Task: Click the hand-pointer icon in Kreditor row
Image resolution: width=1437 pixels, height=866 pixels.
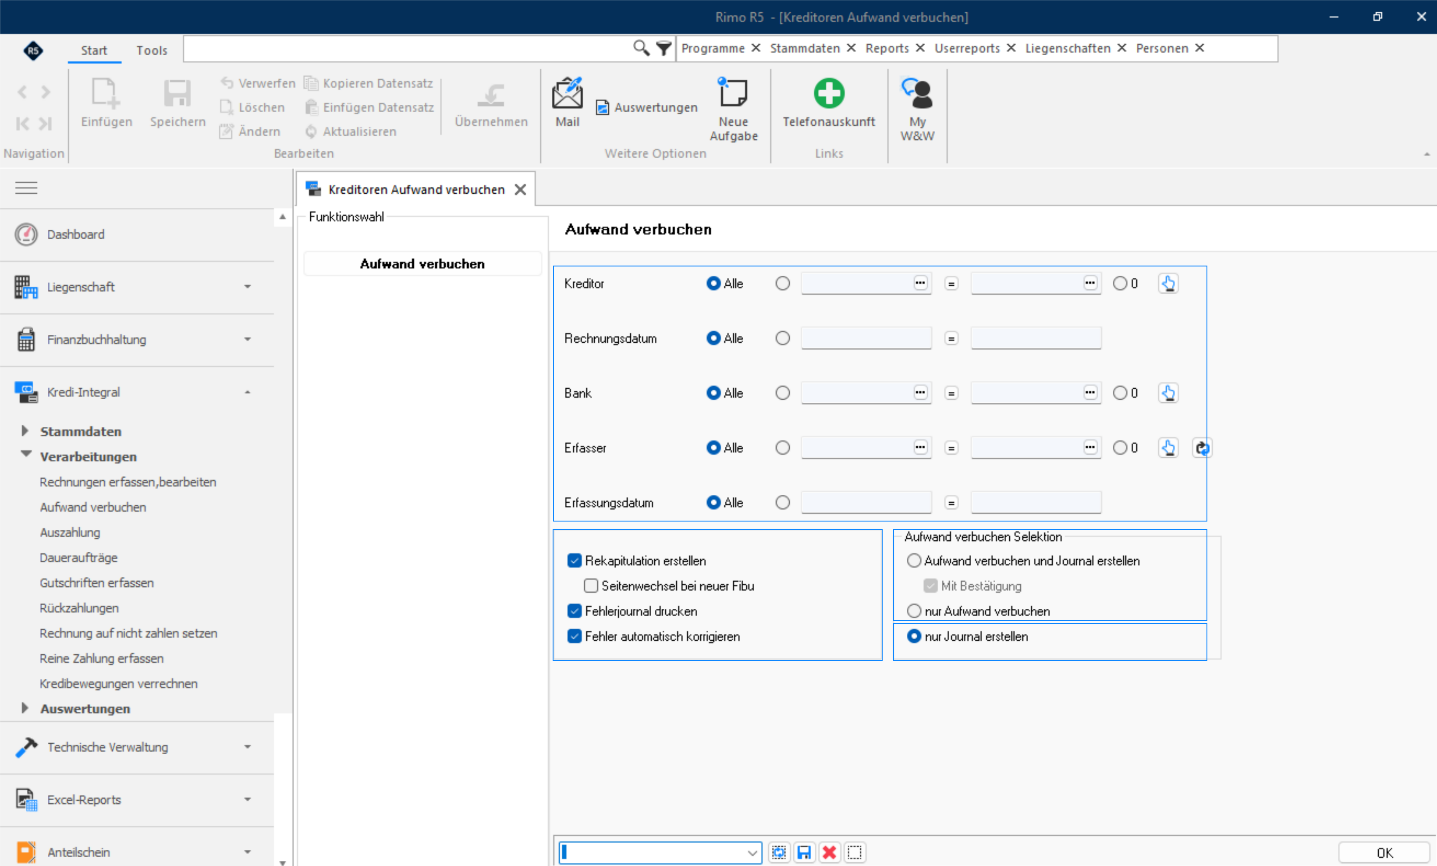Action: click(1167, 283)
